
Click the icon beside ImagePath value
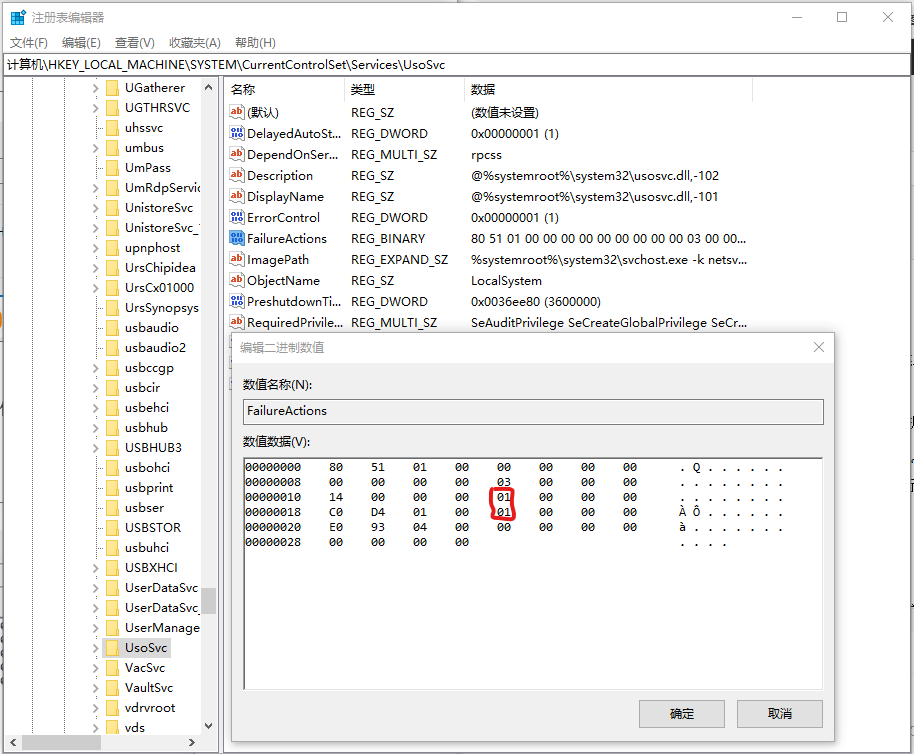pos(237,259)
